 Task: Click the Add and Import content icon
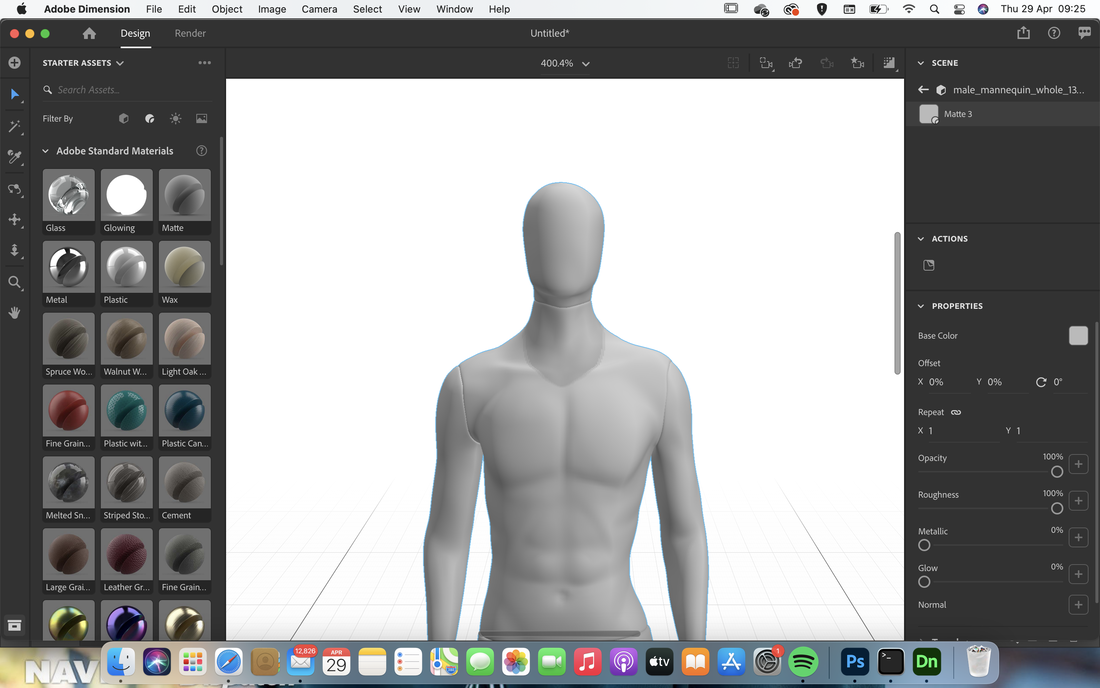pos(14,62)
